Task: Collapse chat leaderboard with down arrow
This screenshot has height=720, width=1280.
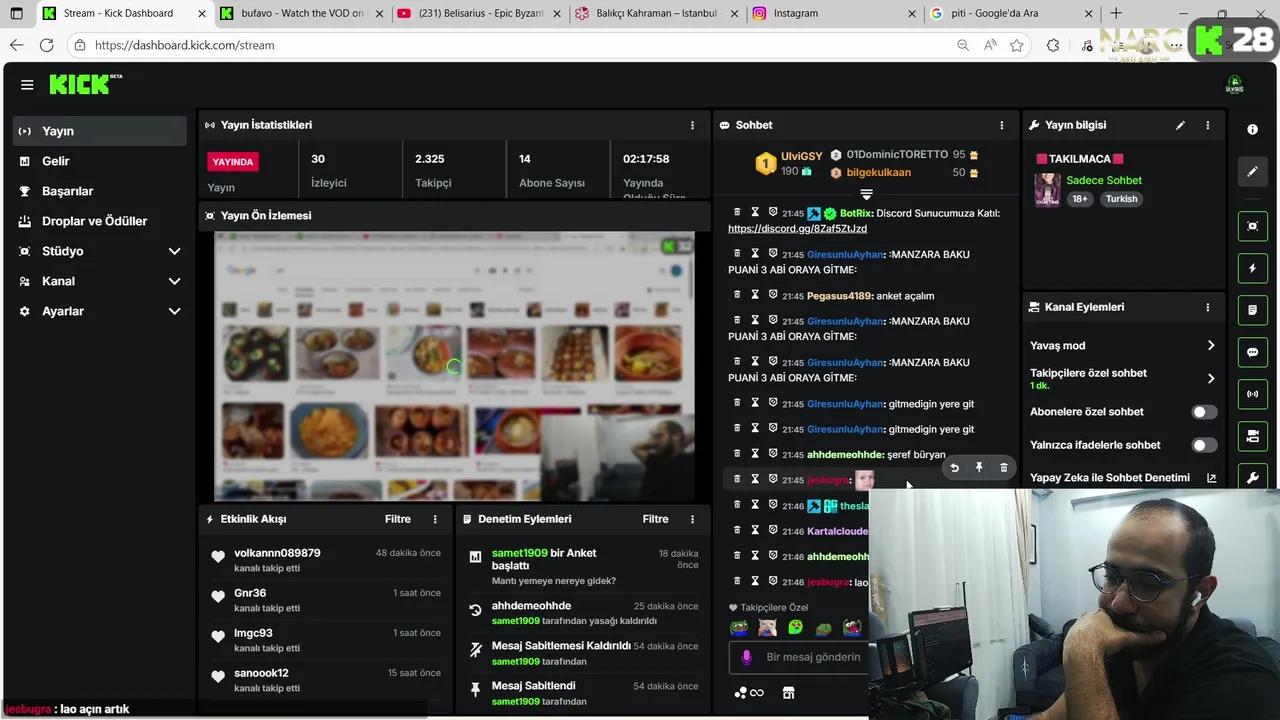Action: [x=866, y=194]
